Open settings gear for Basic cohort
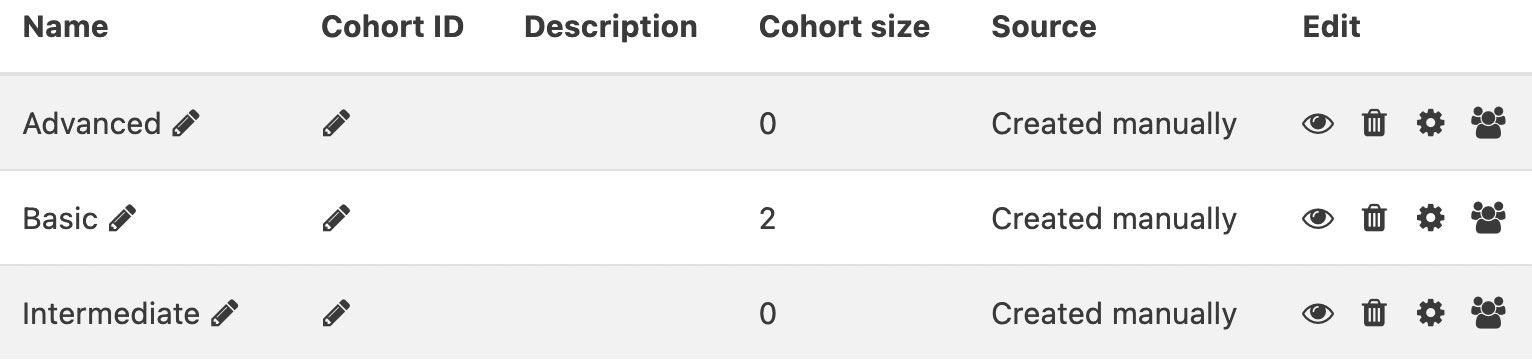1532x364 pixels. click(1431, 219)
